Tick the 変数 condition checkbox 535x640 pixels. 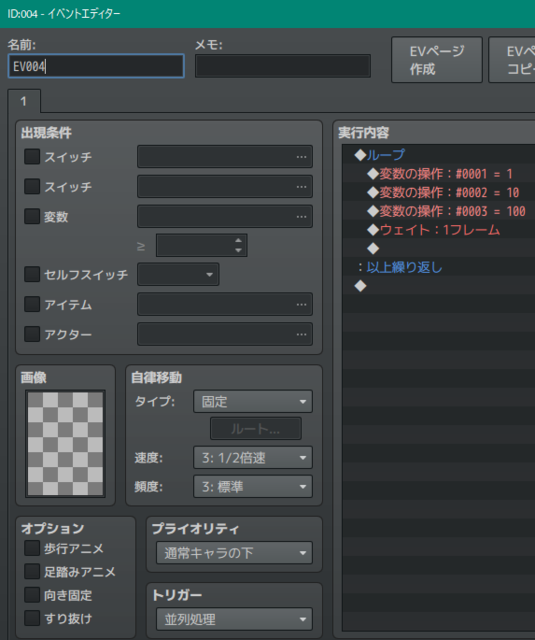tap(32, 216)
